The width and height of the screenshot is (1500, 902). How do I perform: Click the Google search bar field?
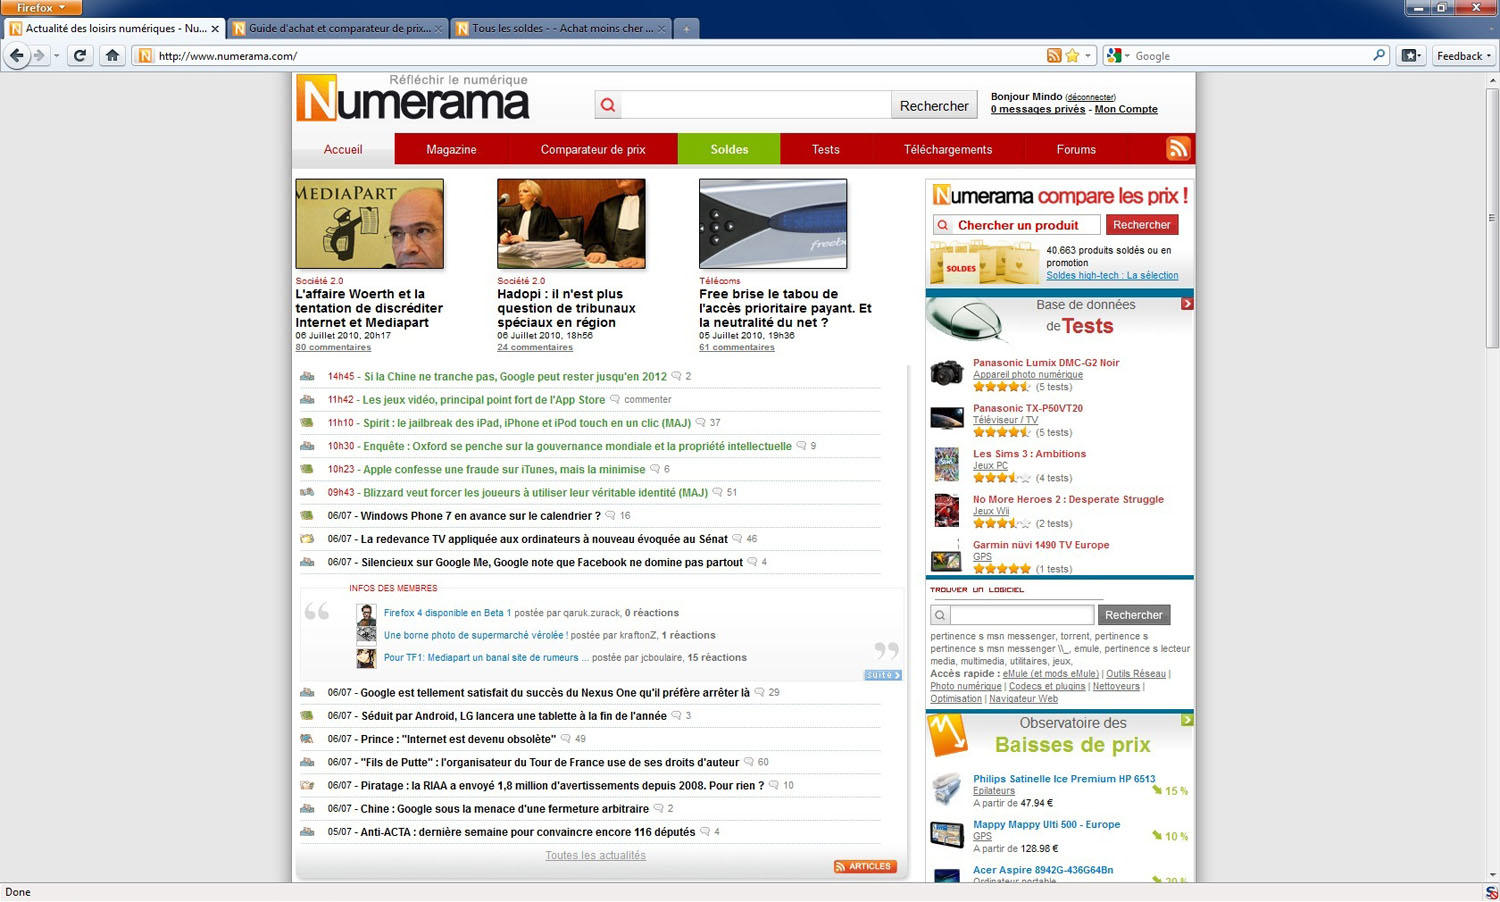(1252, 56)
